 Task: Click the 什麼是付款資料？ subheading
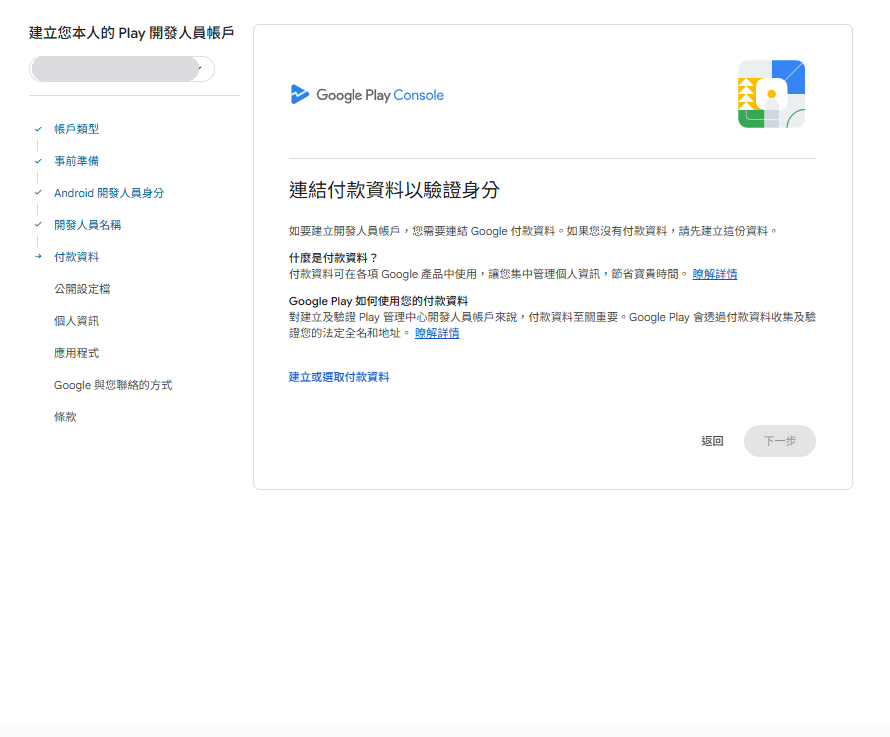(333, 258)
